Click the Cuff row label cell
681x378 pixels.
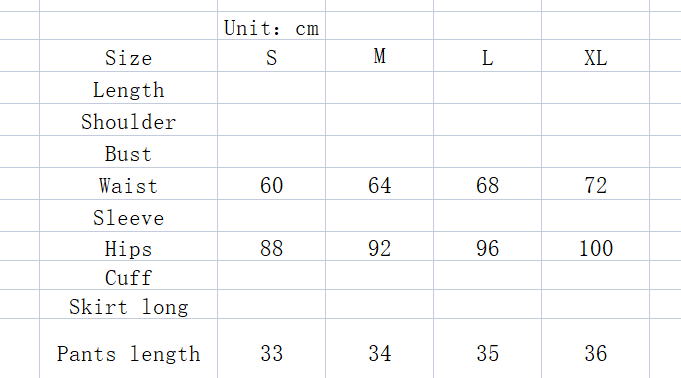tap(129, 275)
